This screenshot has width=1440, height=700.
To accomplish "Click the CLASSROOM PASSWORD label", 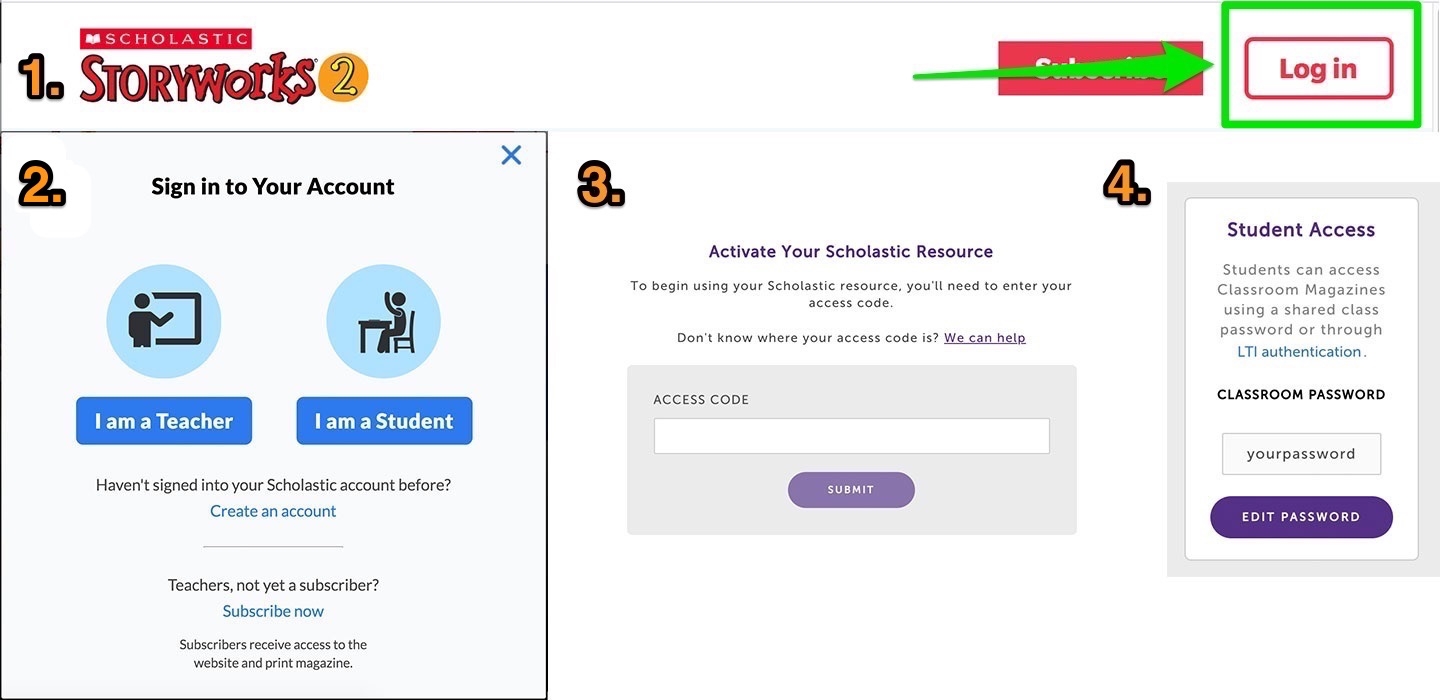I will coord(1301,395).
